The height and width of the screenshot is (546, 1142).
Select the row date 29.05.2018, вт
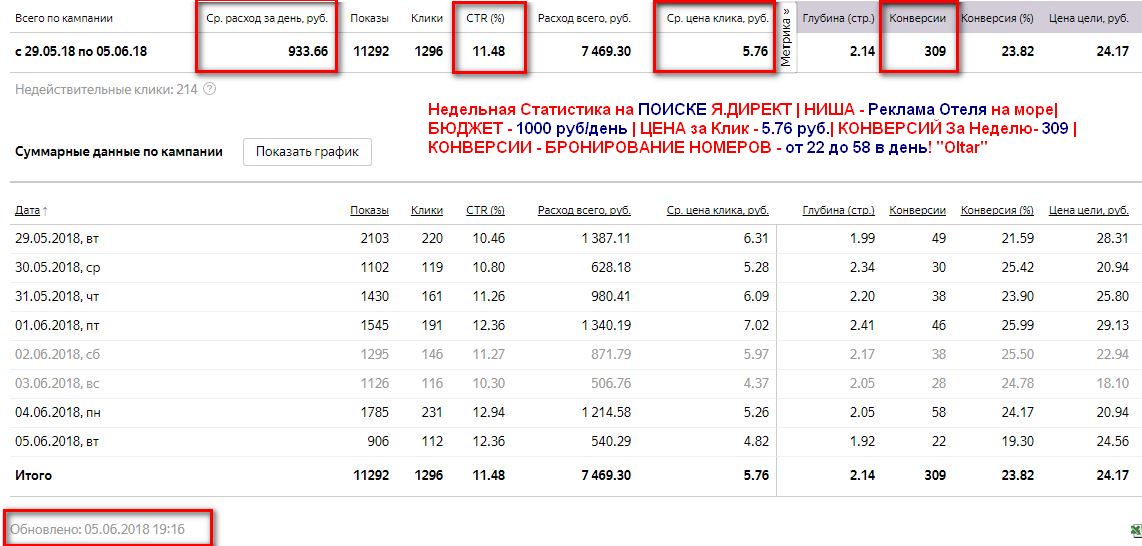55,239
